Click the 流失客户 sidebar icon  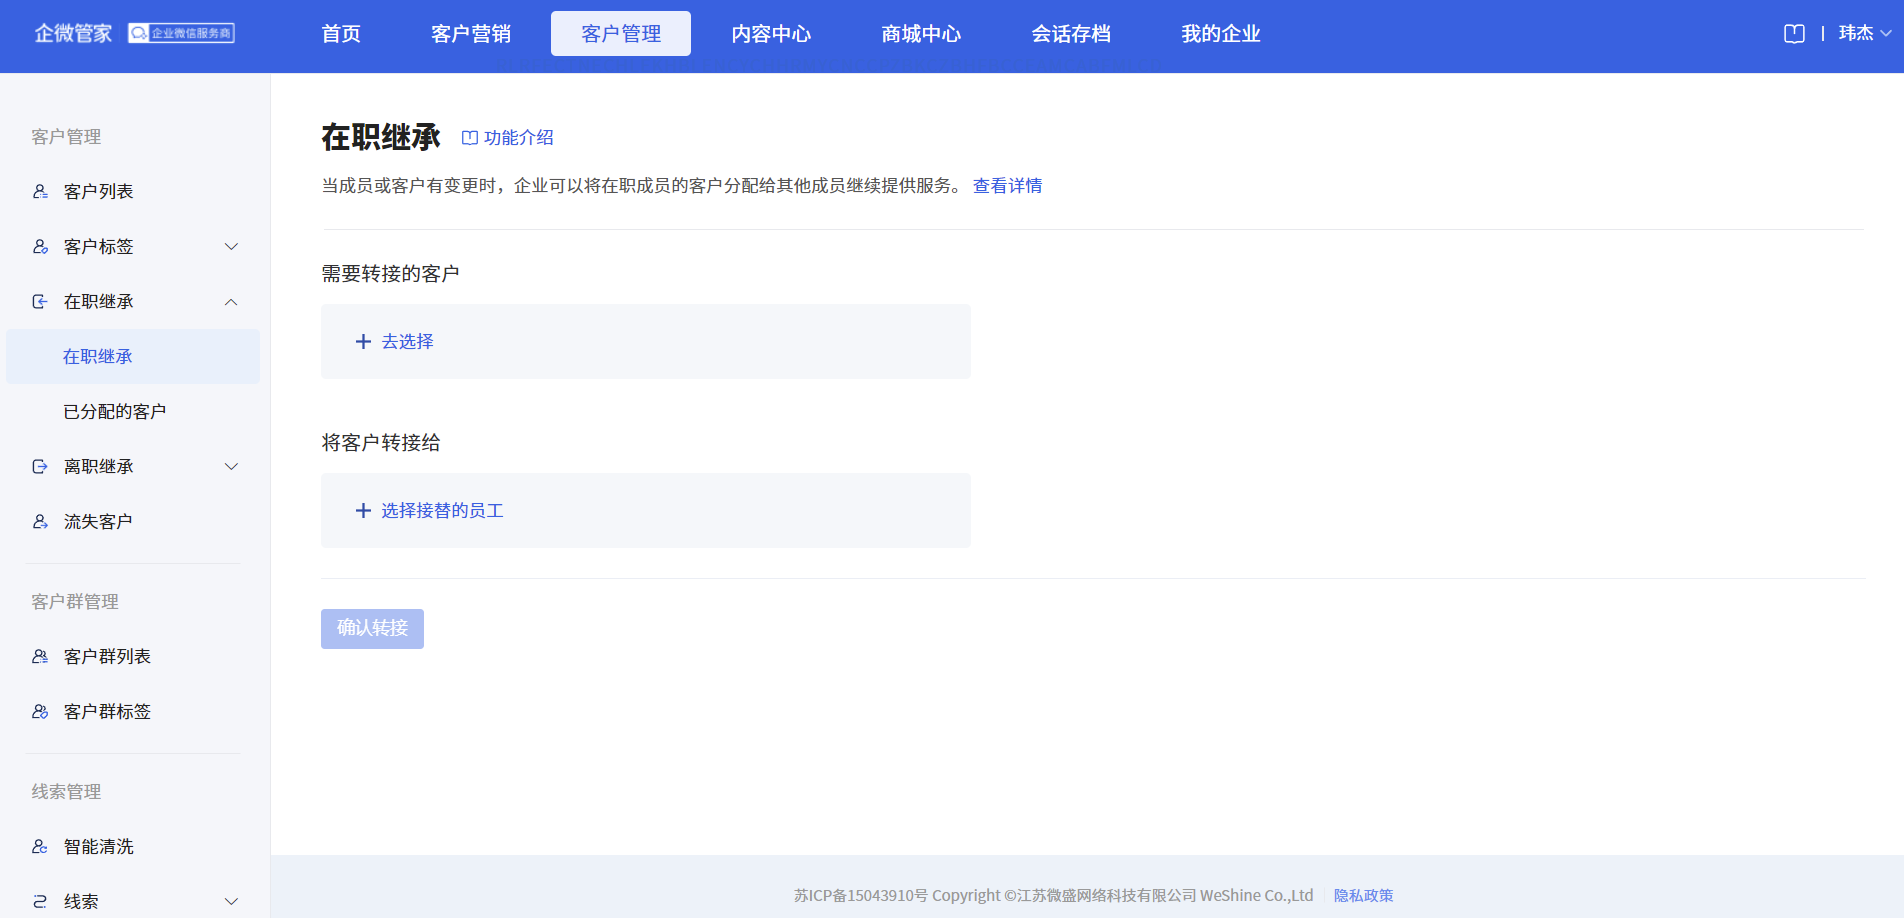point(40,521)
